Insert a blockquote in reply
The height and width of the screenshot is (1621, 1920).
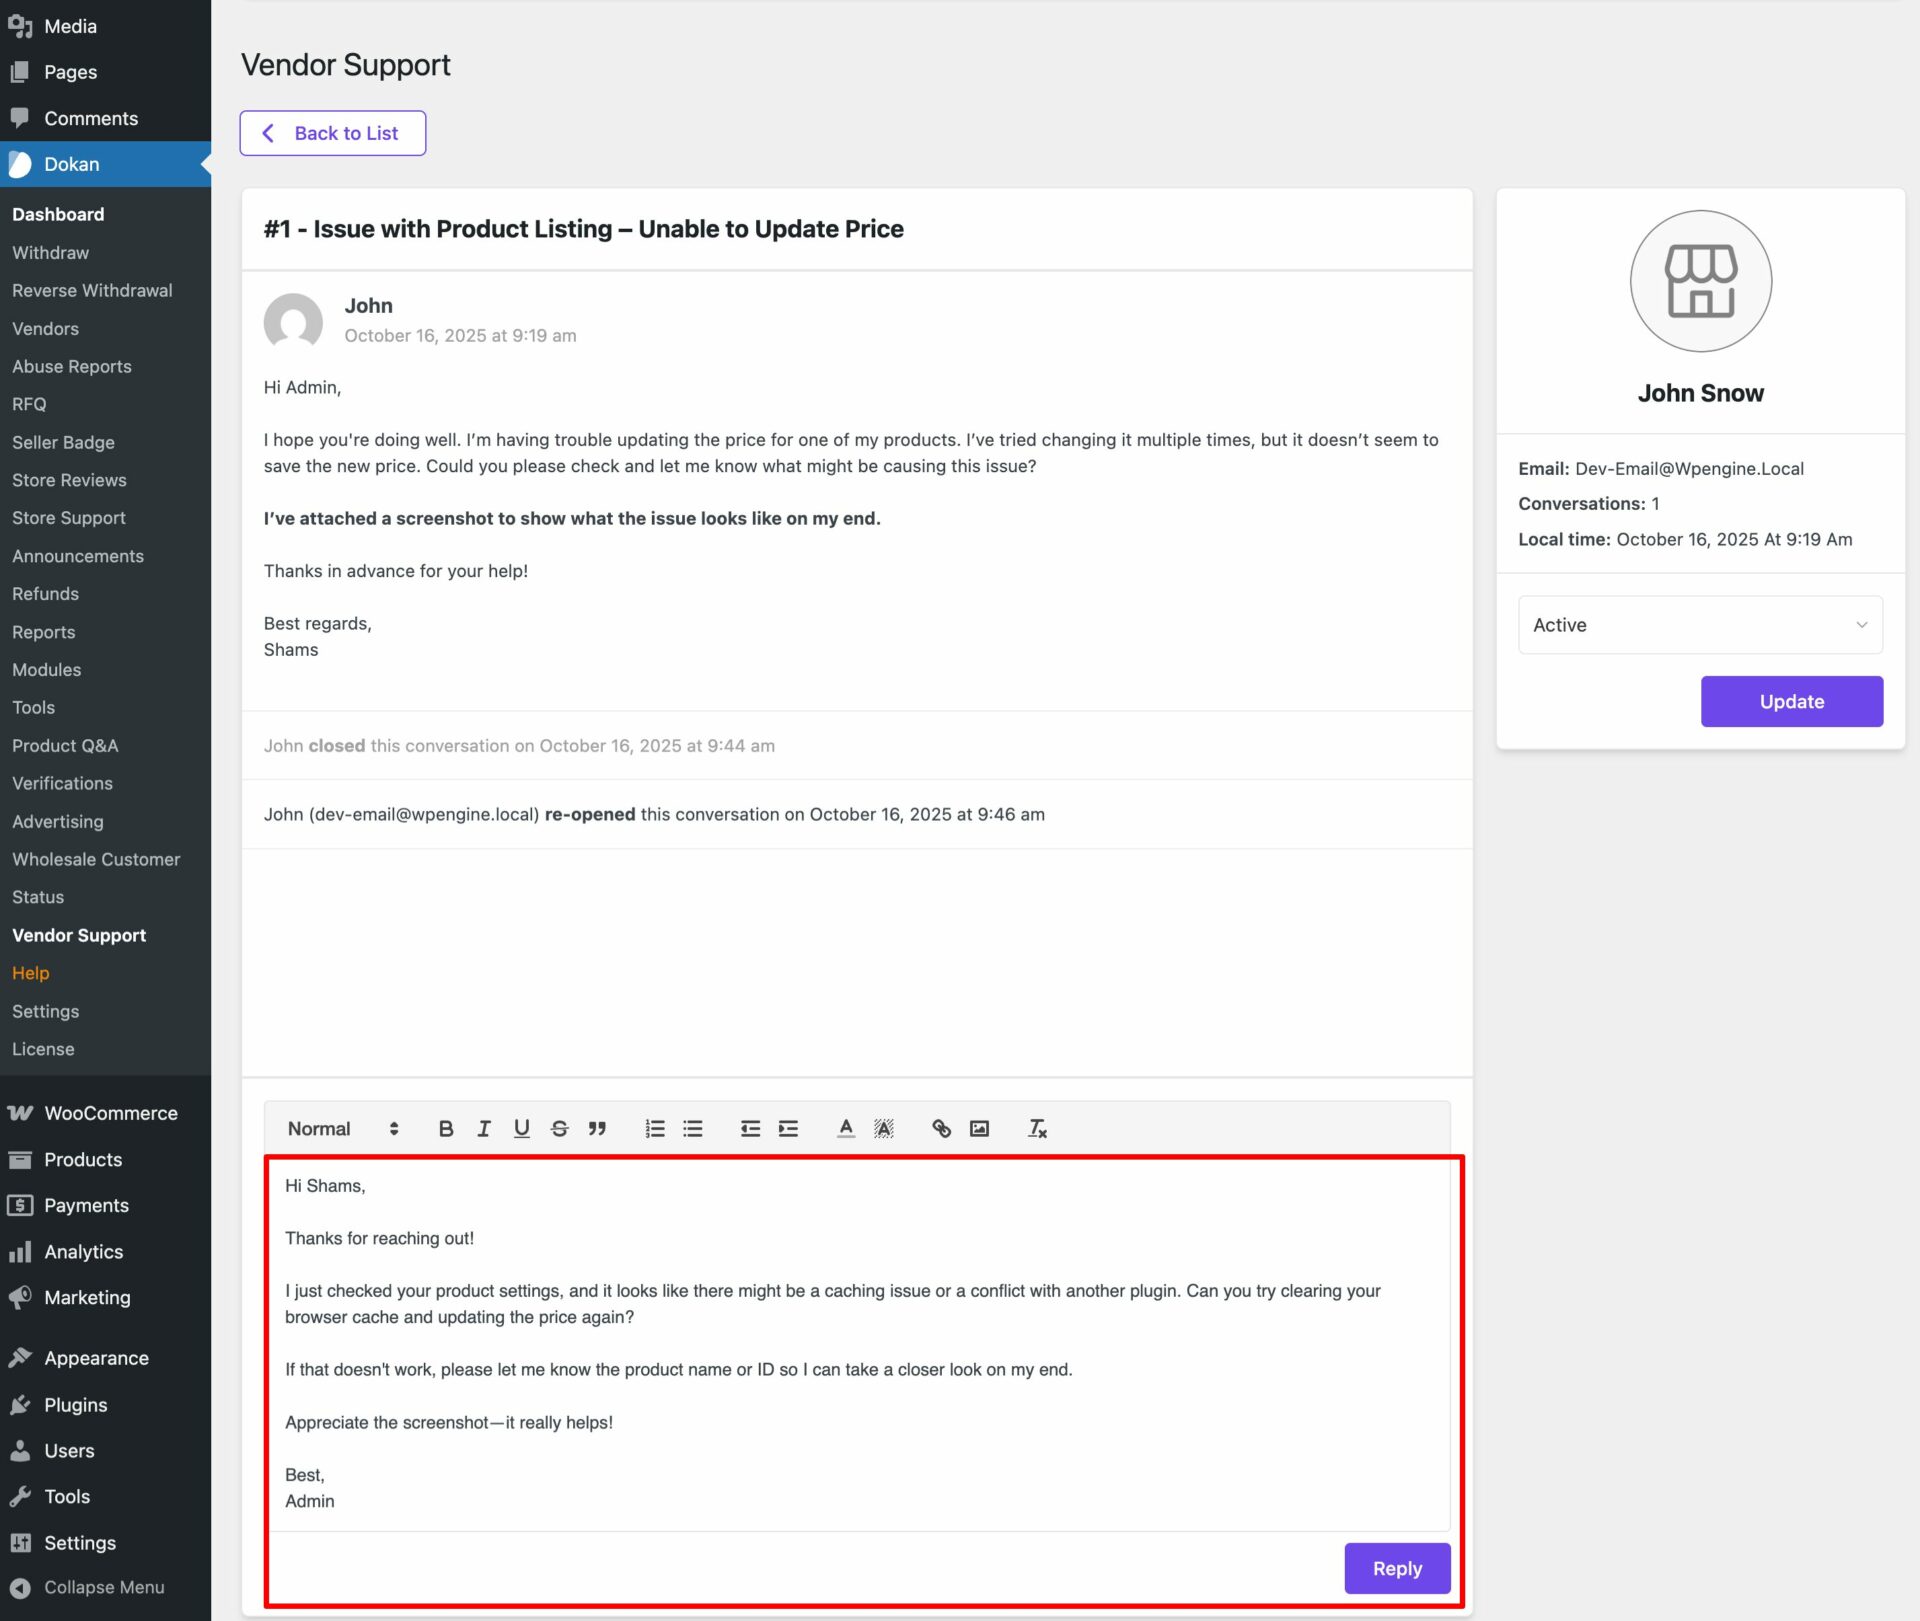point(597,1128)
